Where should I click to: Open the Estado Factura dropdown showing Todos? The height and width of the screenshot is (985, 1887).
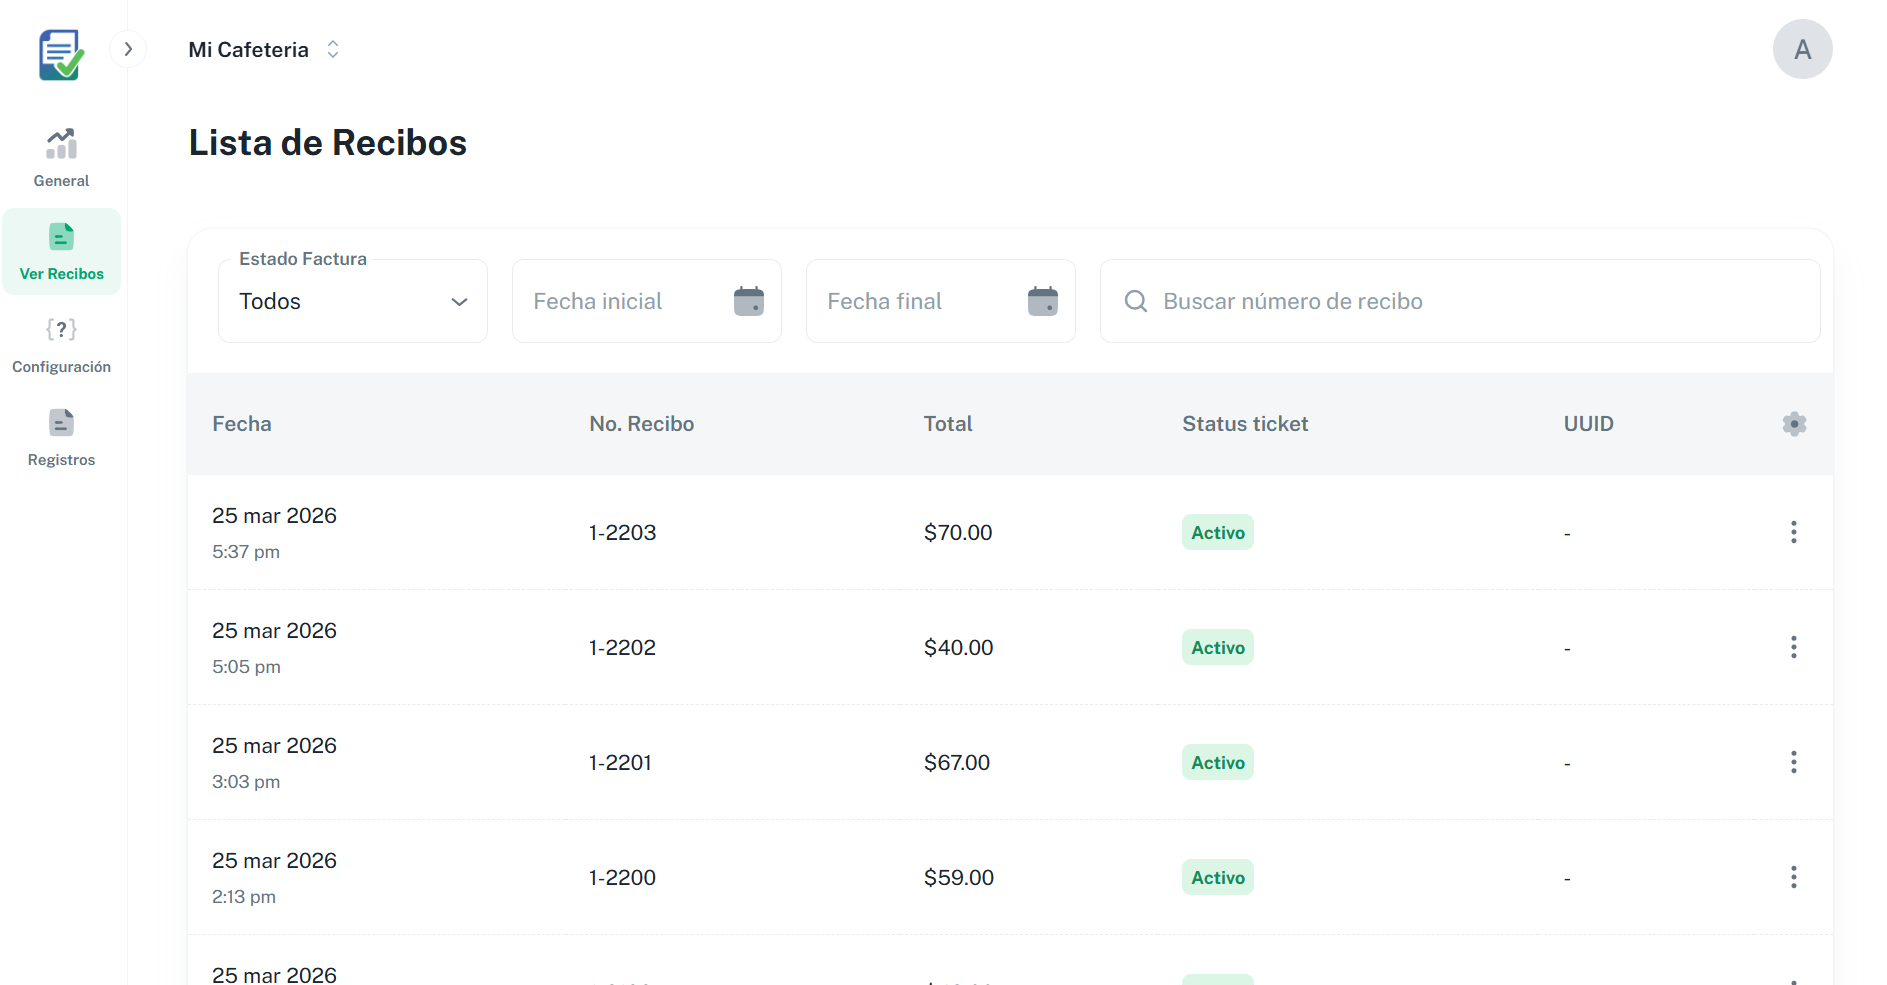point(353,301)
